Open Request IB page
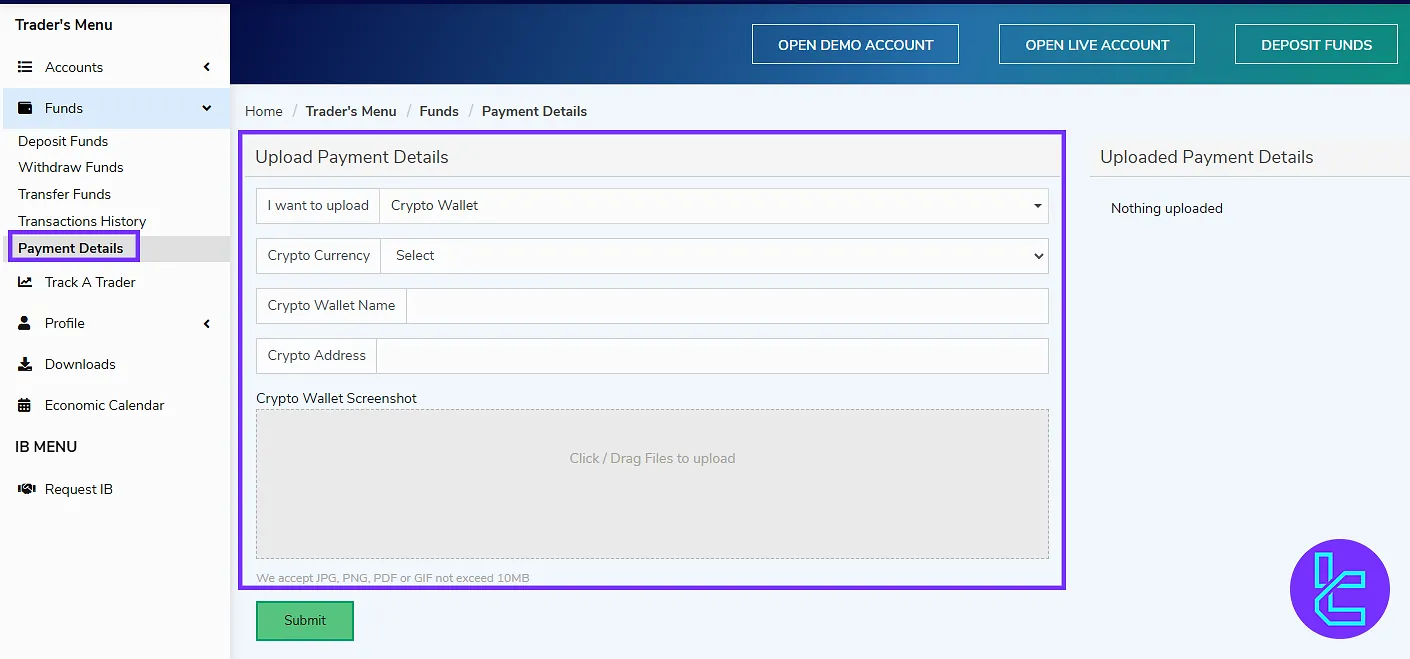The image size is (1410, 659). [79, 489]
